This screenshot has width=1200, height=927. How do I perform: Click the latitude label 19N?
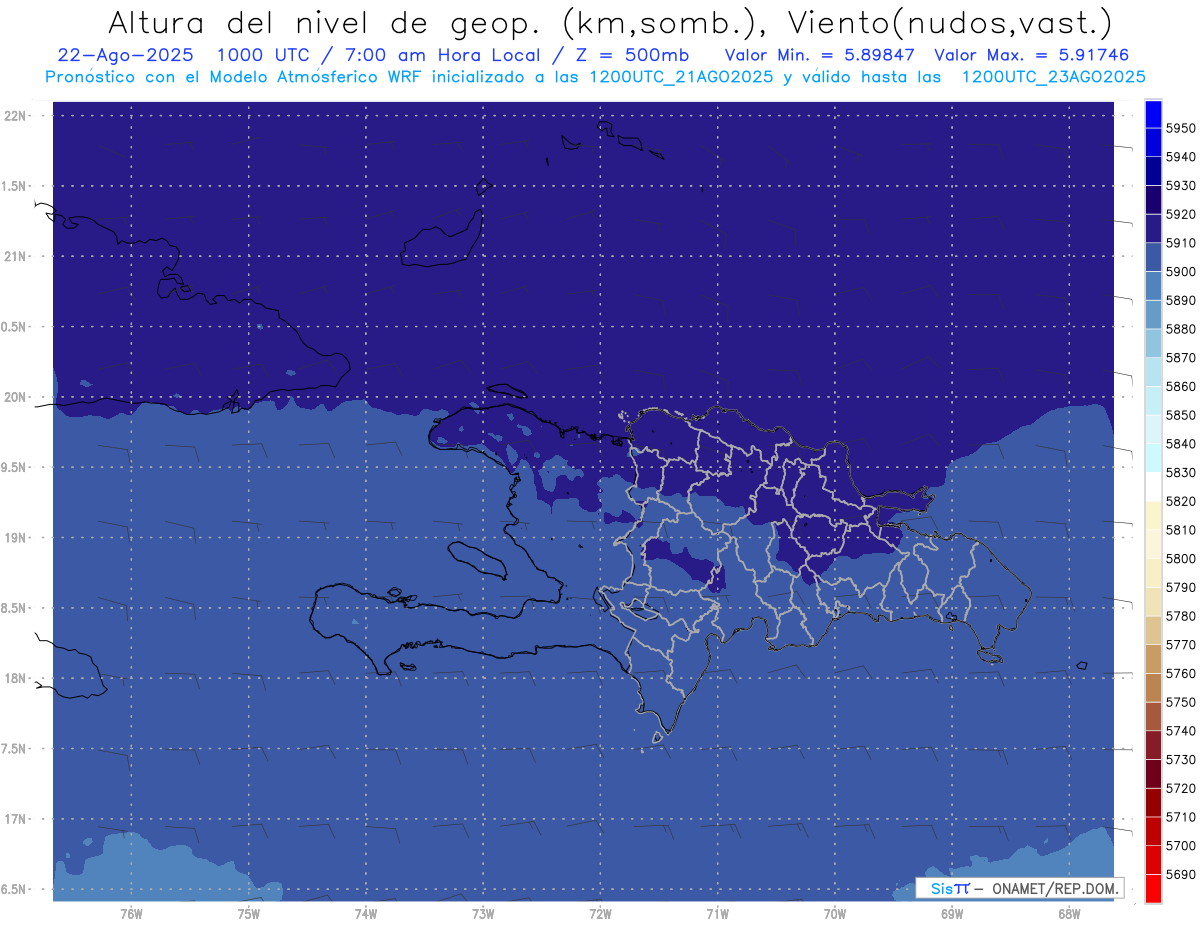pyautogui.click(x=17, y=537)
